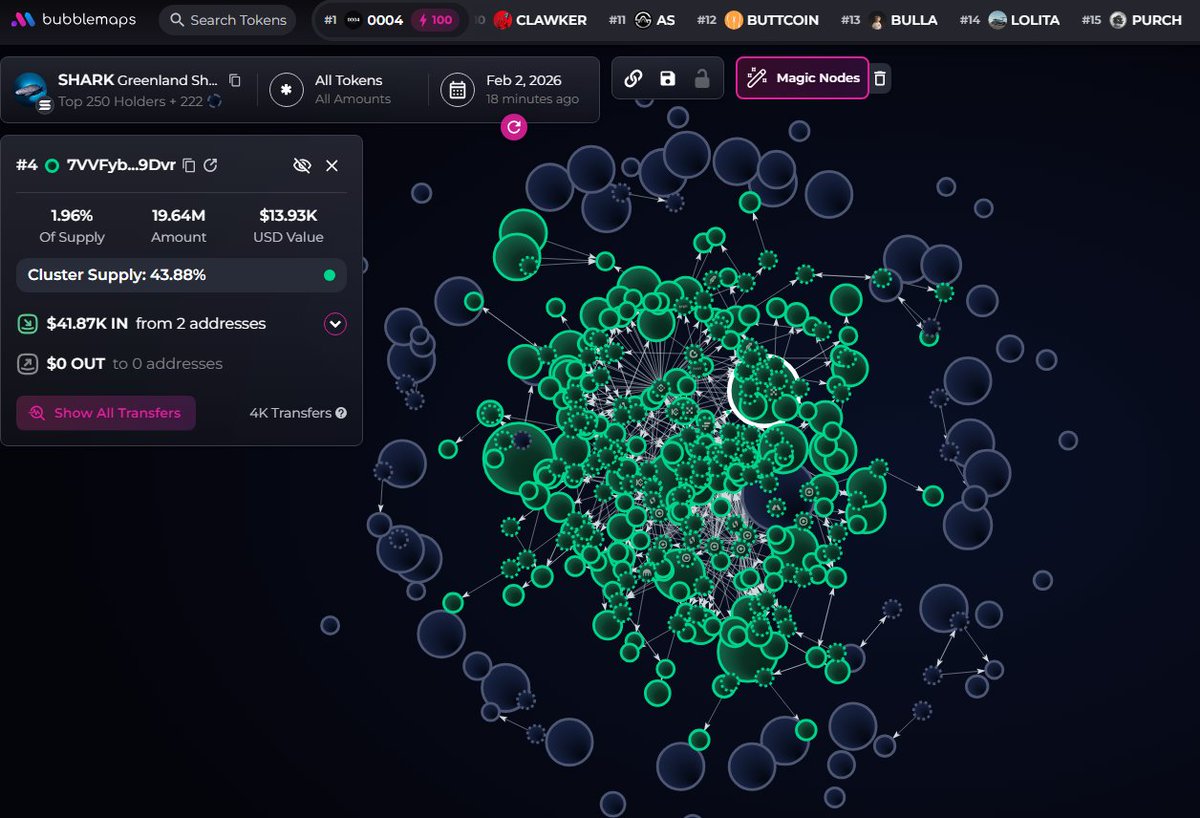
Task: Click the pink refresh map button
Action: coord(514,127)
